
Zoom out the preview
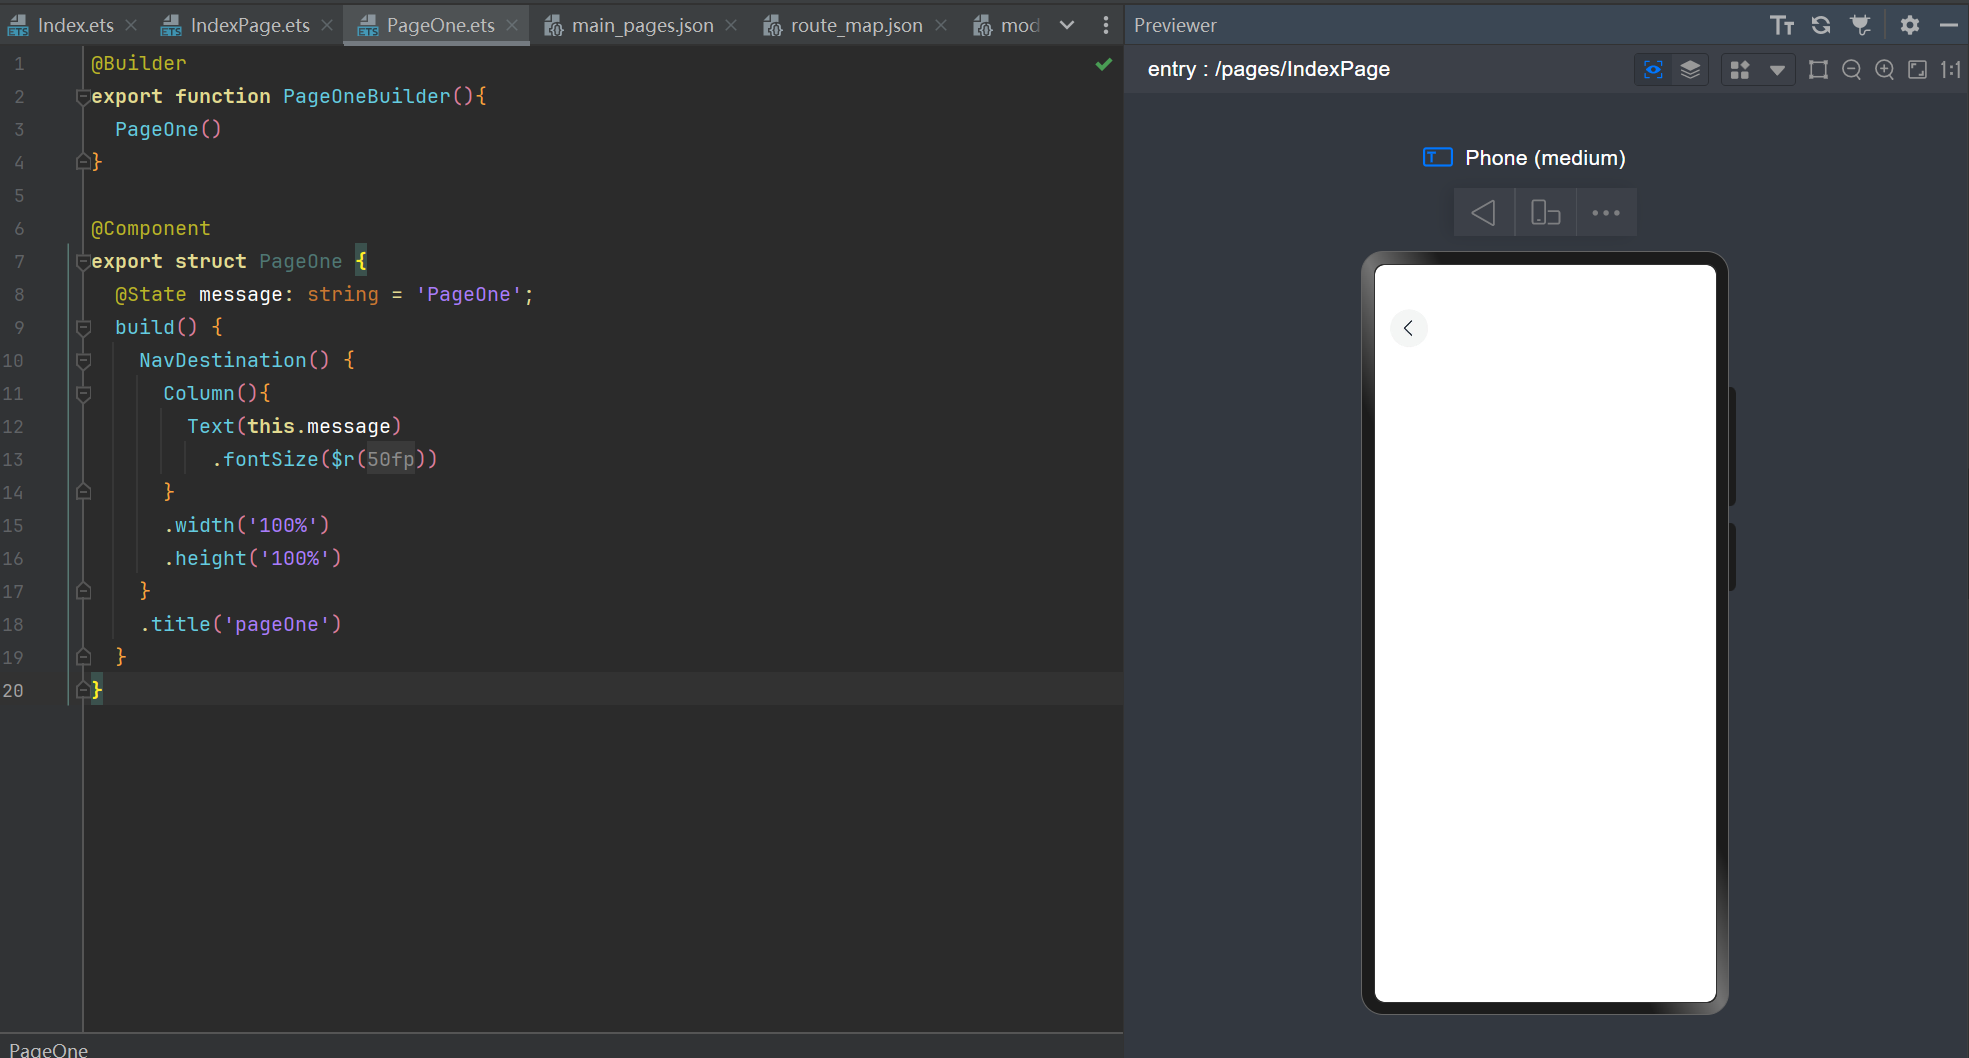point(1851,69)
